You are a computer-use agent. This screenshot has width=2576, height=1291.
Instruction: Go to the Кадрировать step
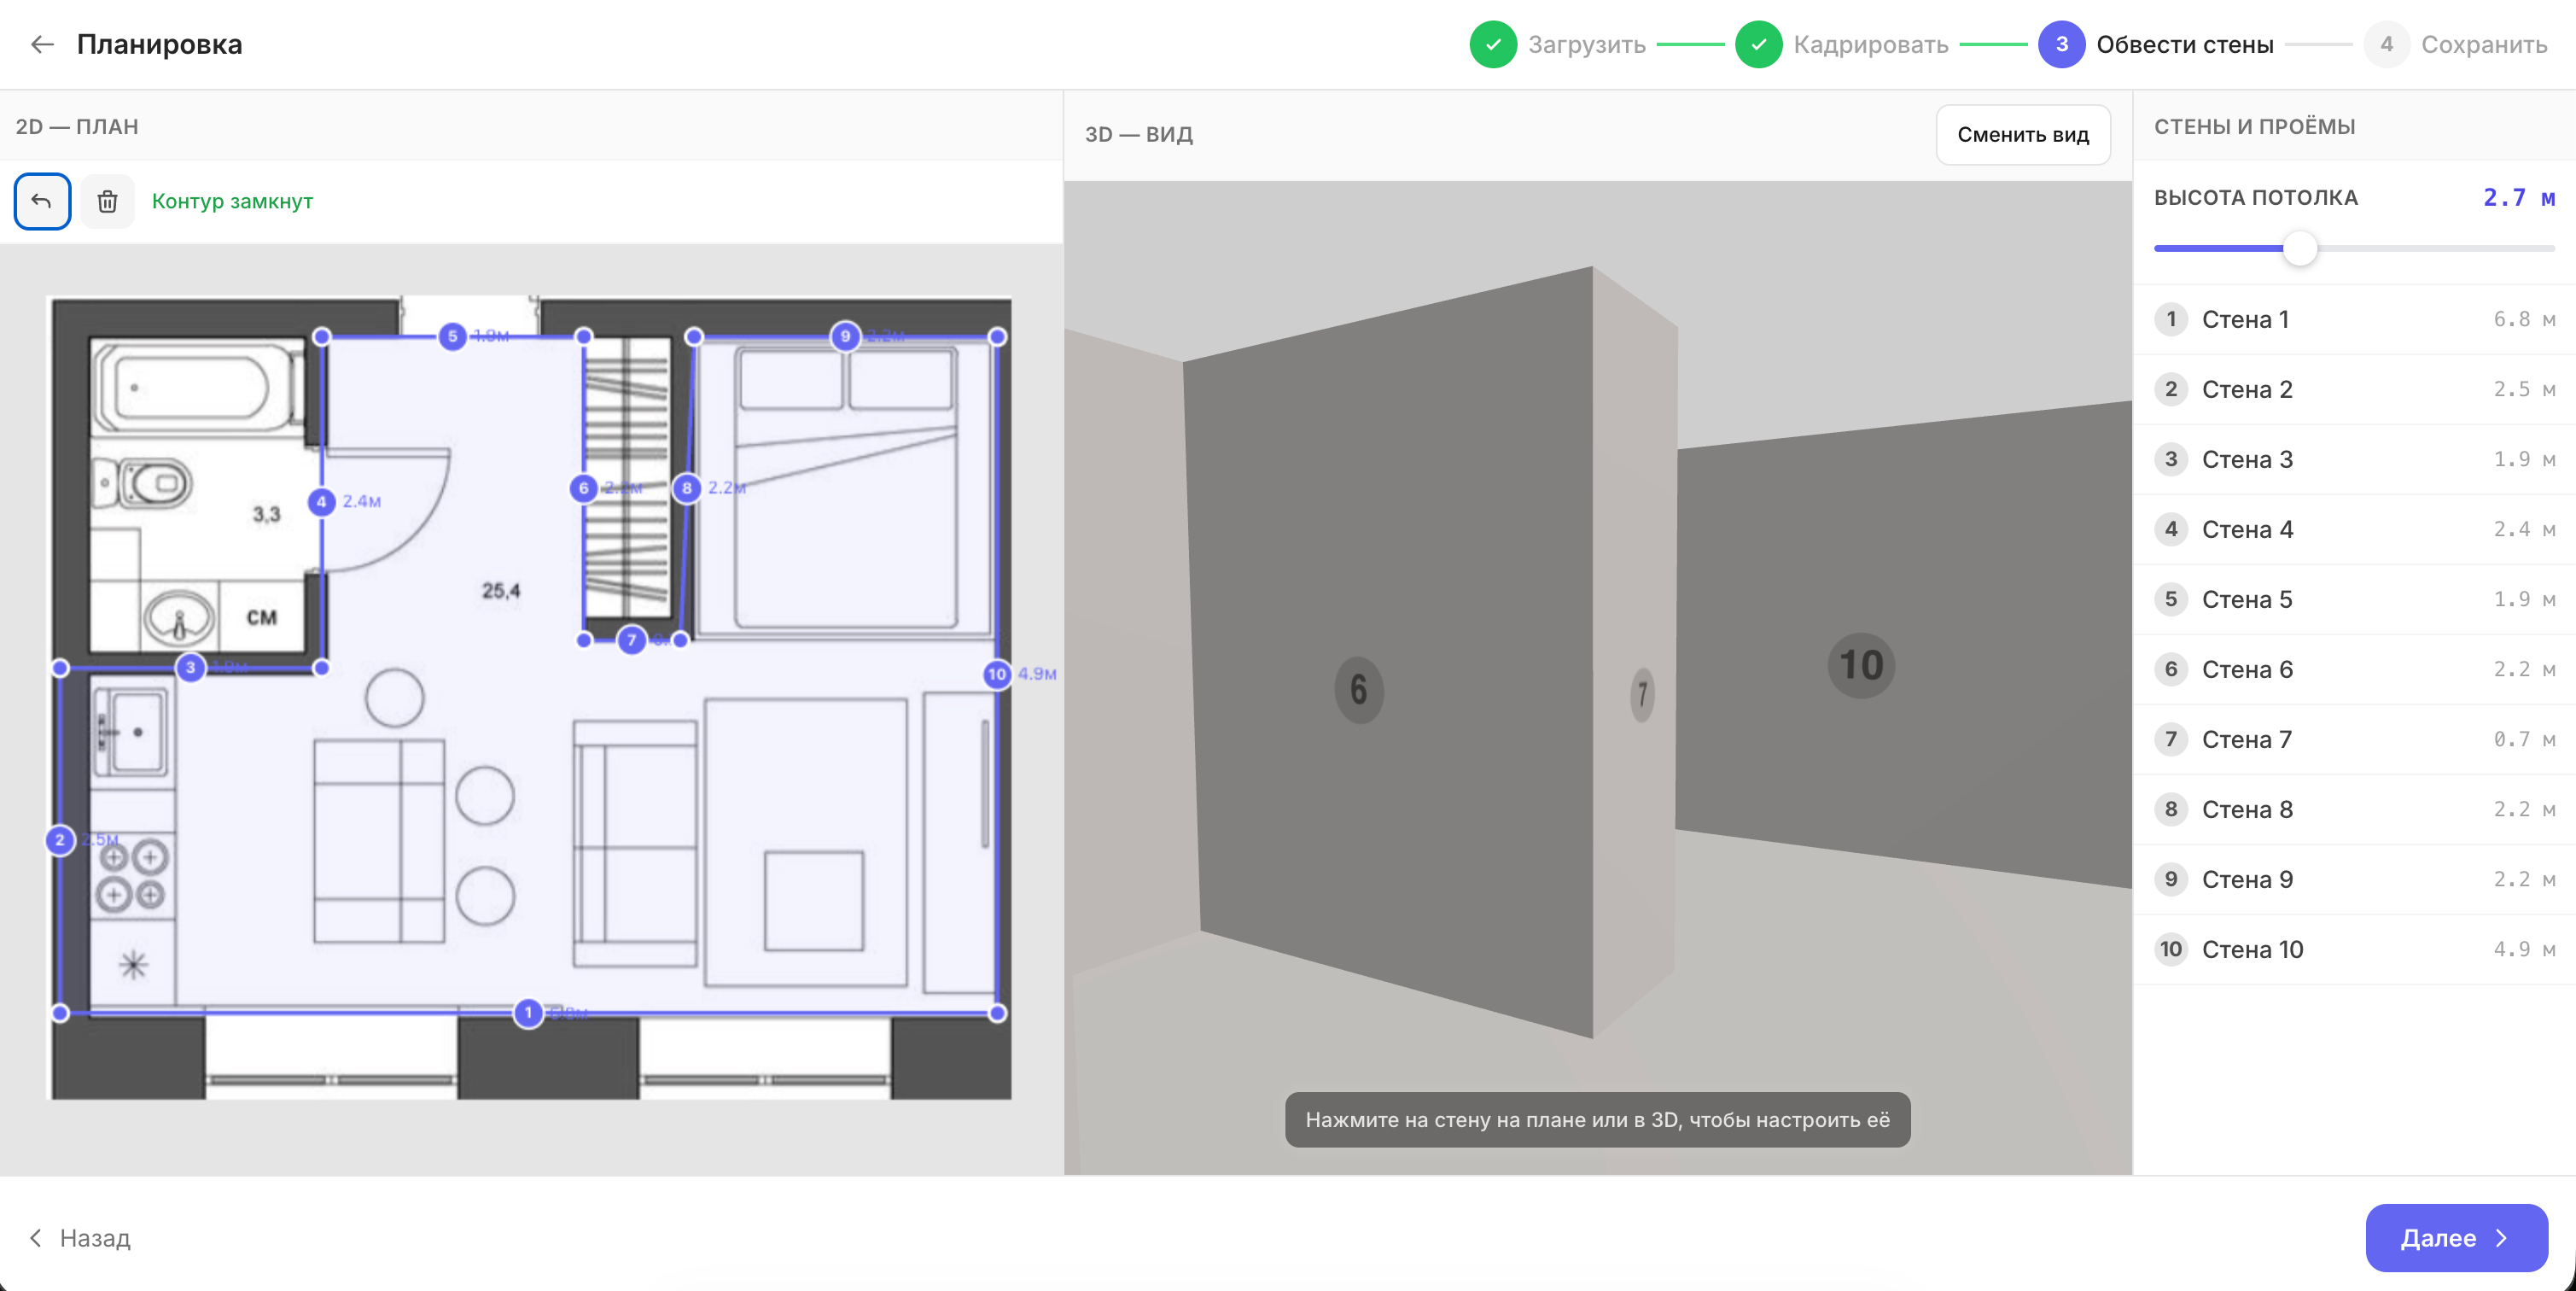(1842, 44)
